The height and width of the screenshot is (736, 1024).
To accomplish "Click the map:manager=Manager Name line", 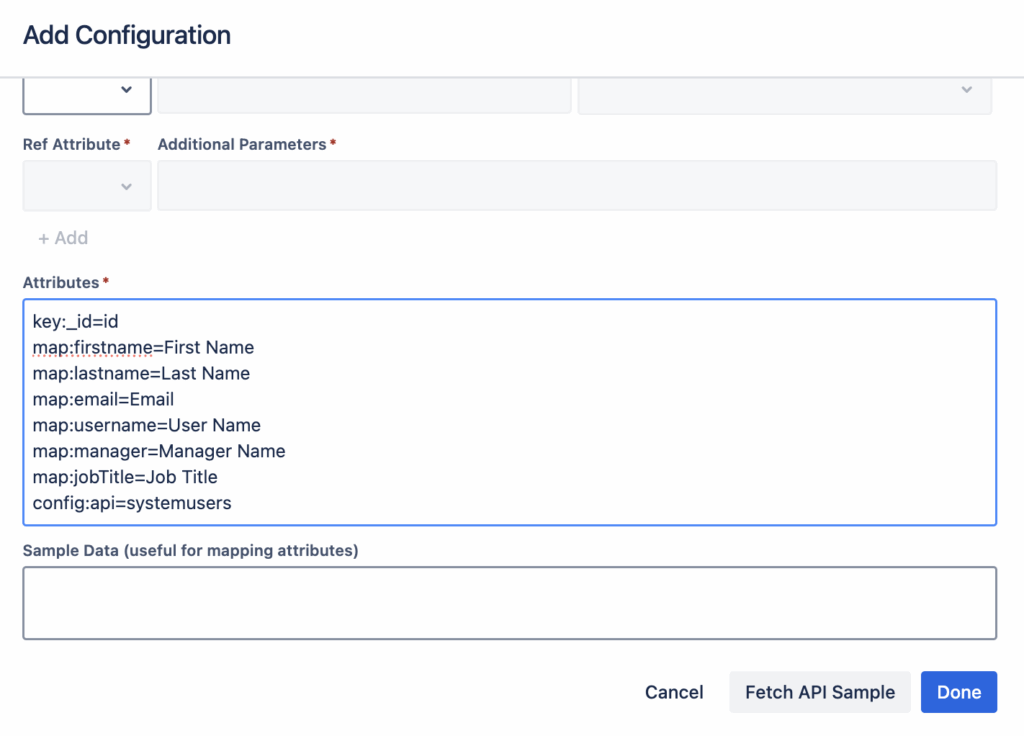I will pyautogui.click(x=159, y=452).
